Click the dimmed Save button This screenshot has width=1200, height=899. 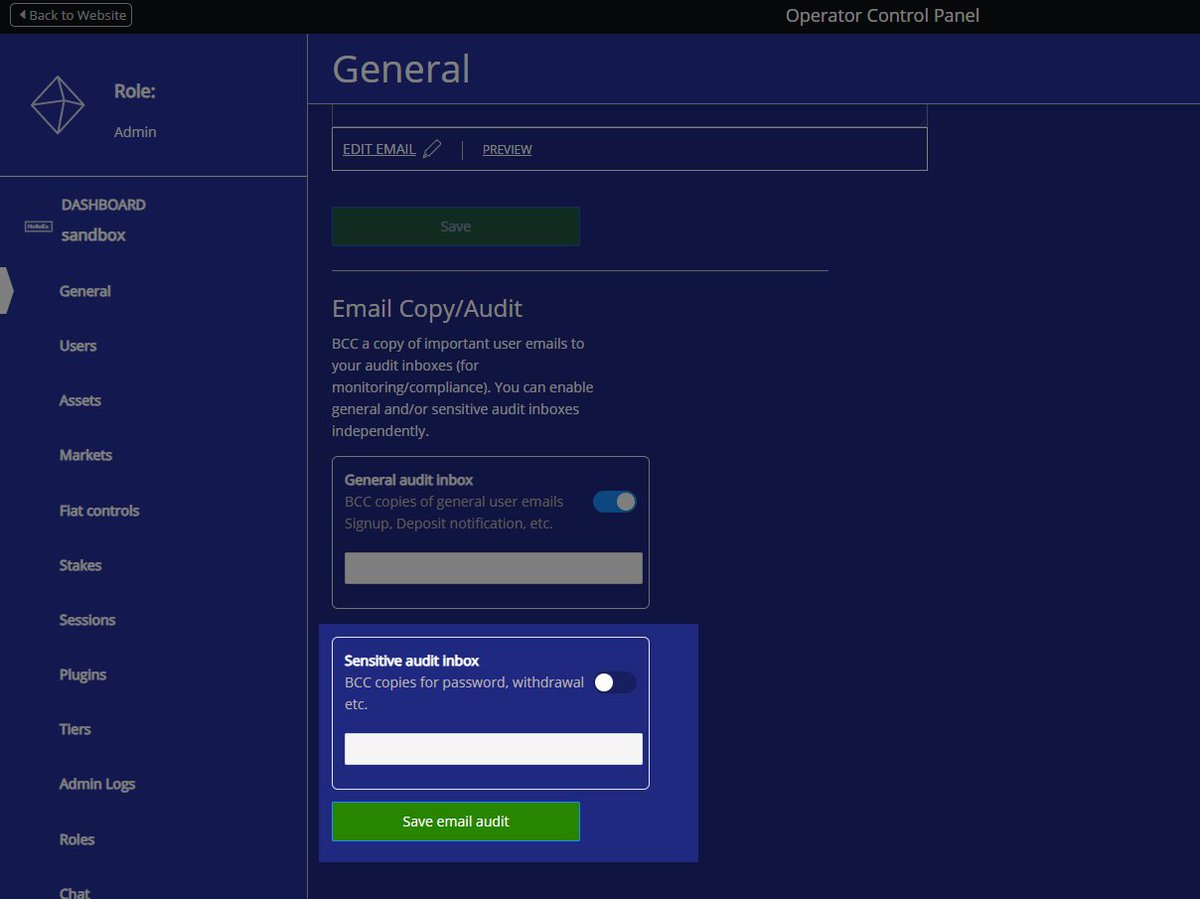456,226
